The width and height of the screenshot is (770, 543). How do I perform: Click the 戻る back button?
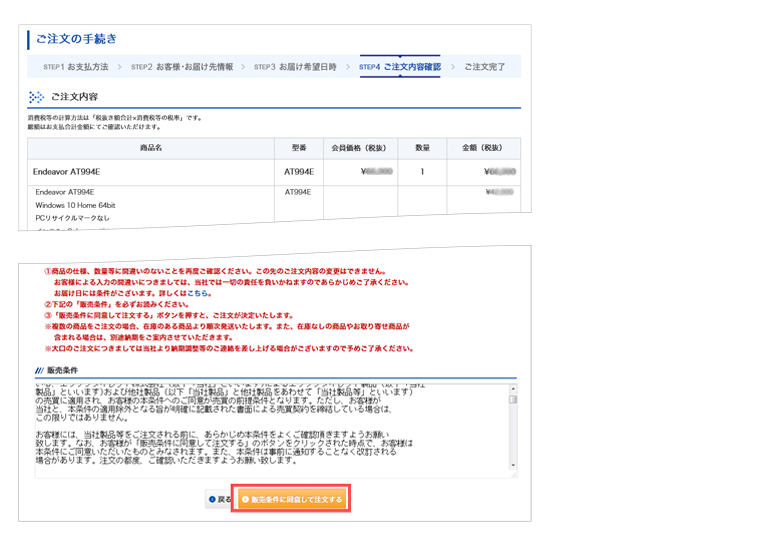click(220, 499)
